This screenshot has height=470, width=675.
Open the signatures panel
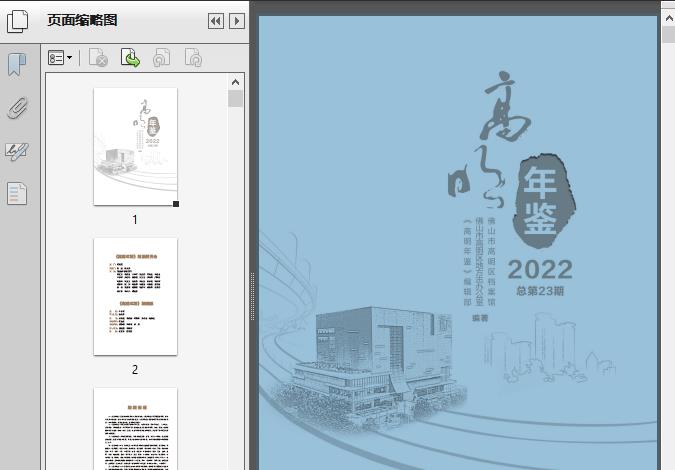(x=17, y=151)
